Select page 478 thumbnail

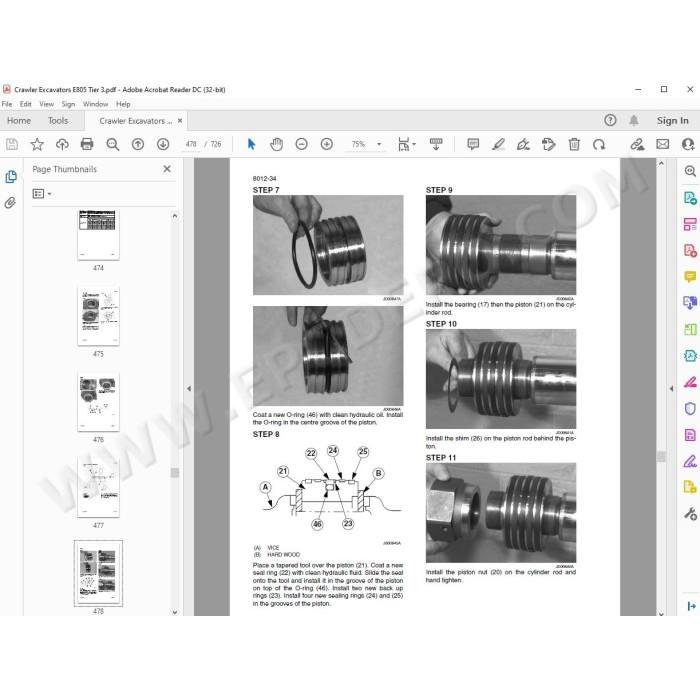(98, 574)
